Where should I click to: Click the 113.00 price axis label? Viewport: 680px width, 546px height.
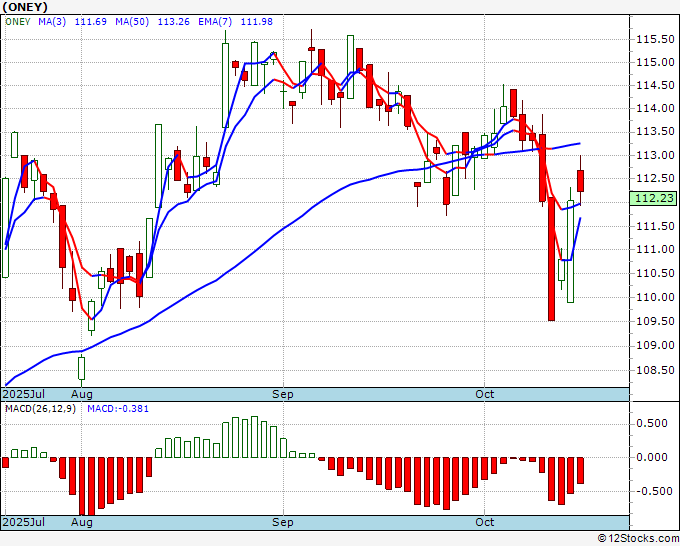coord(655,155)
